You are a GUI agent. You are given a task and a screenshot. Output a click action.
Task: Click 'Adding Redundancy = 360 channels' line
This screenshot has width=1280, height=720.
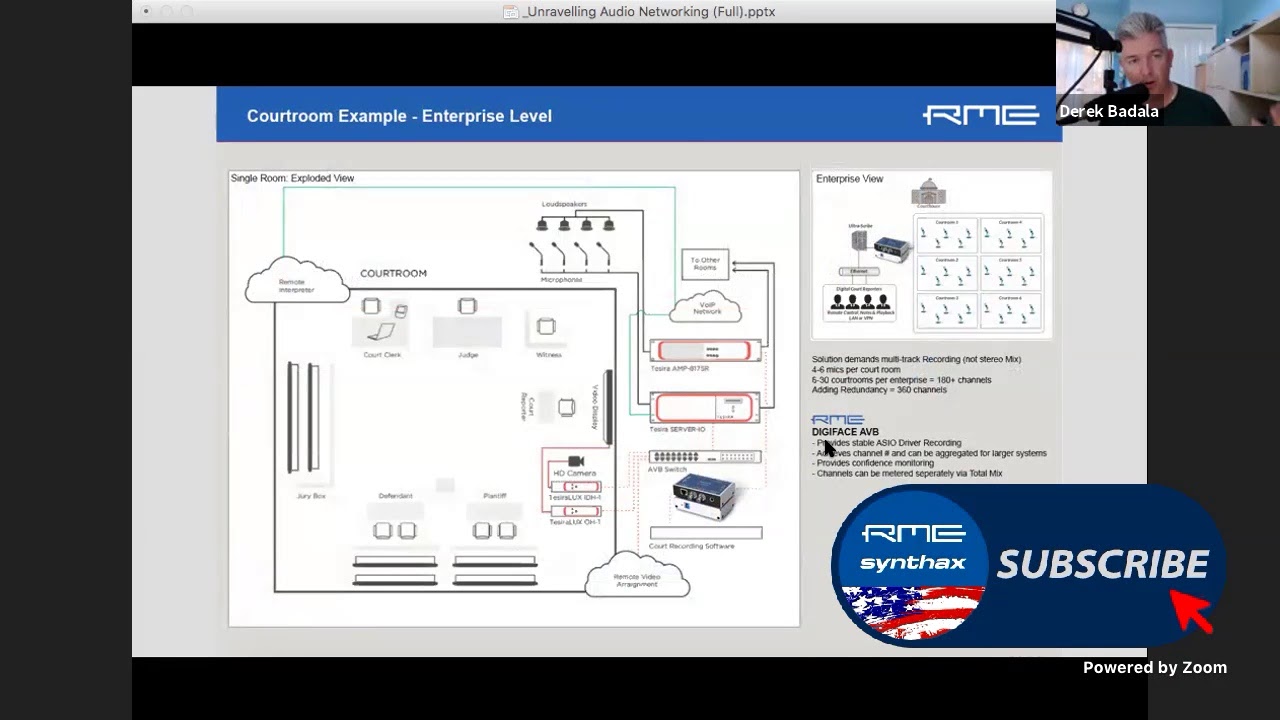click(879, 390)
